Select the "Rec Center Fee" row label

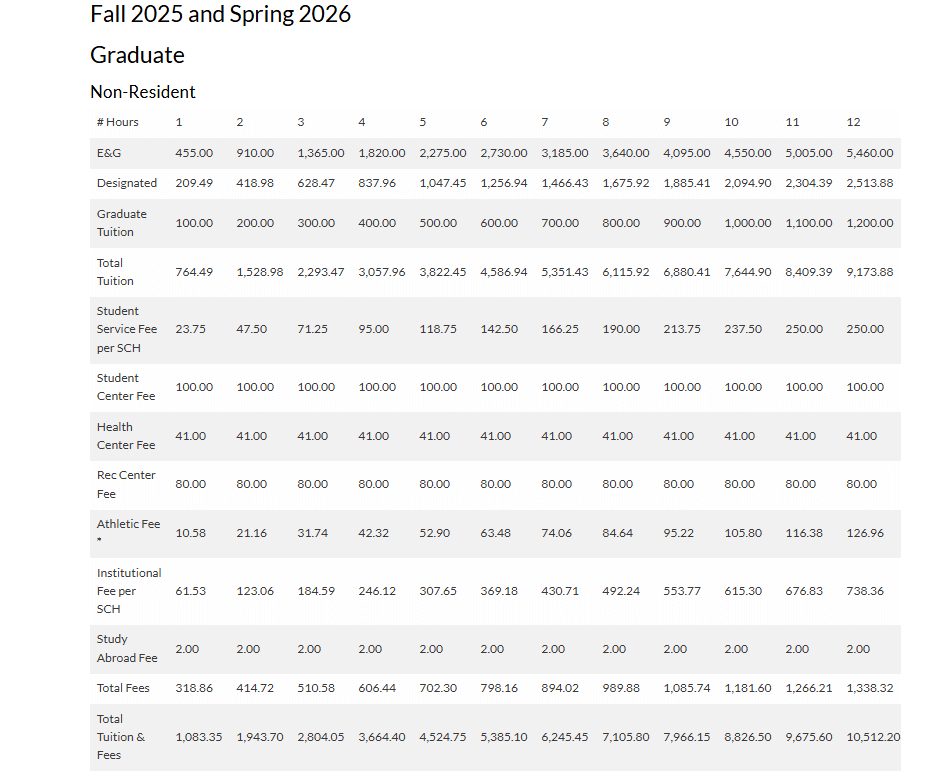click(126, 484)
